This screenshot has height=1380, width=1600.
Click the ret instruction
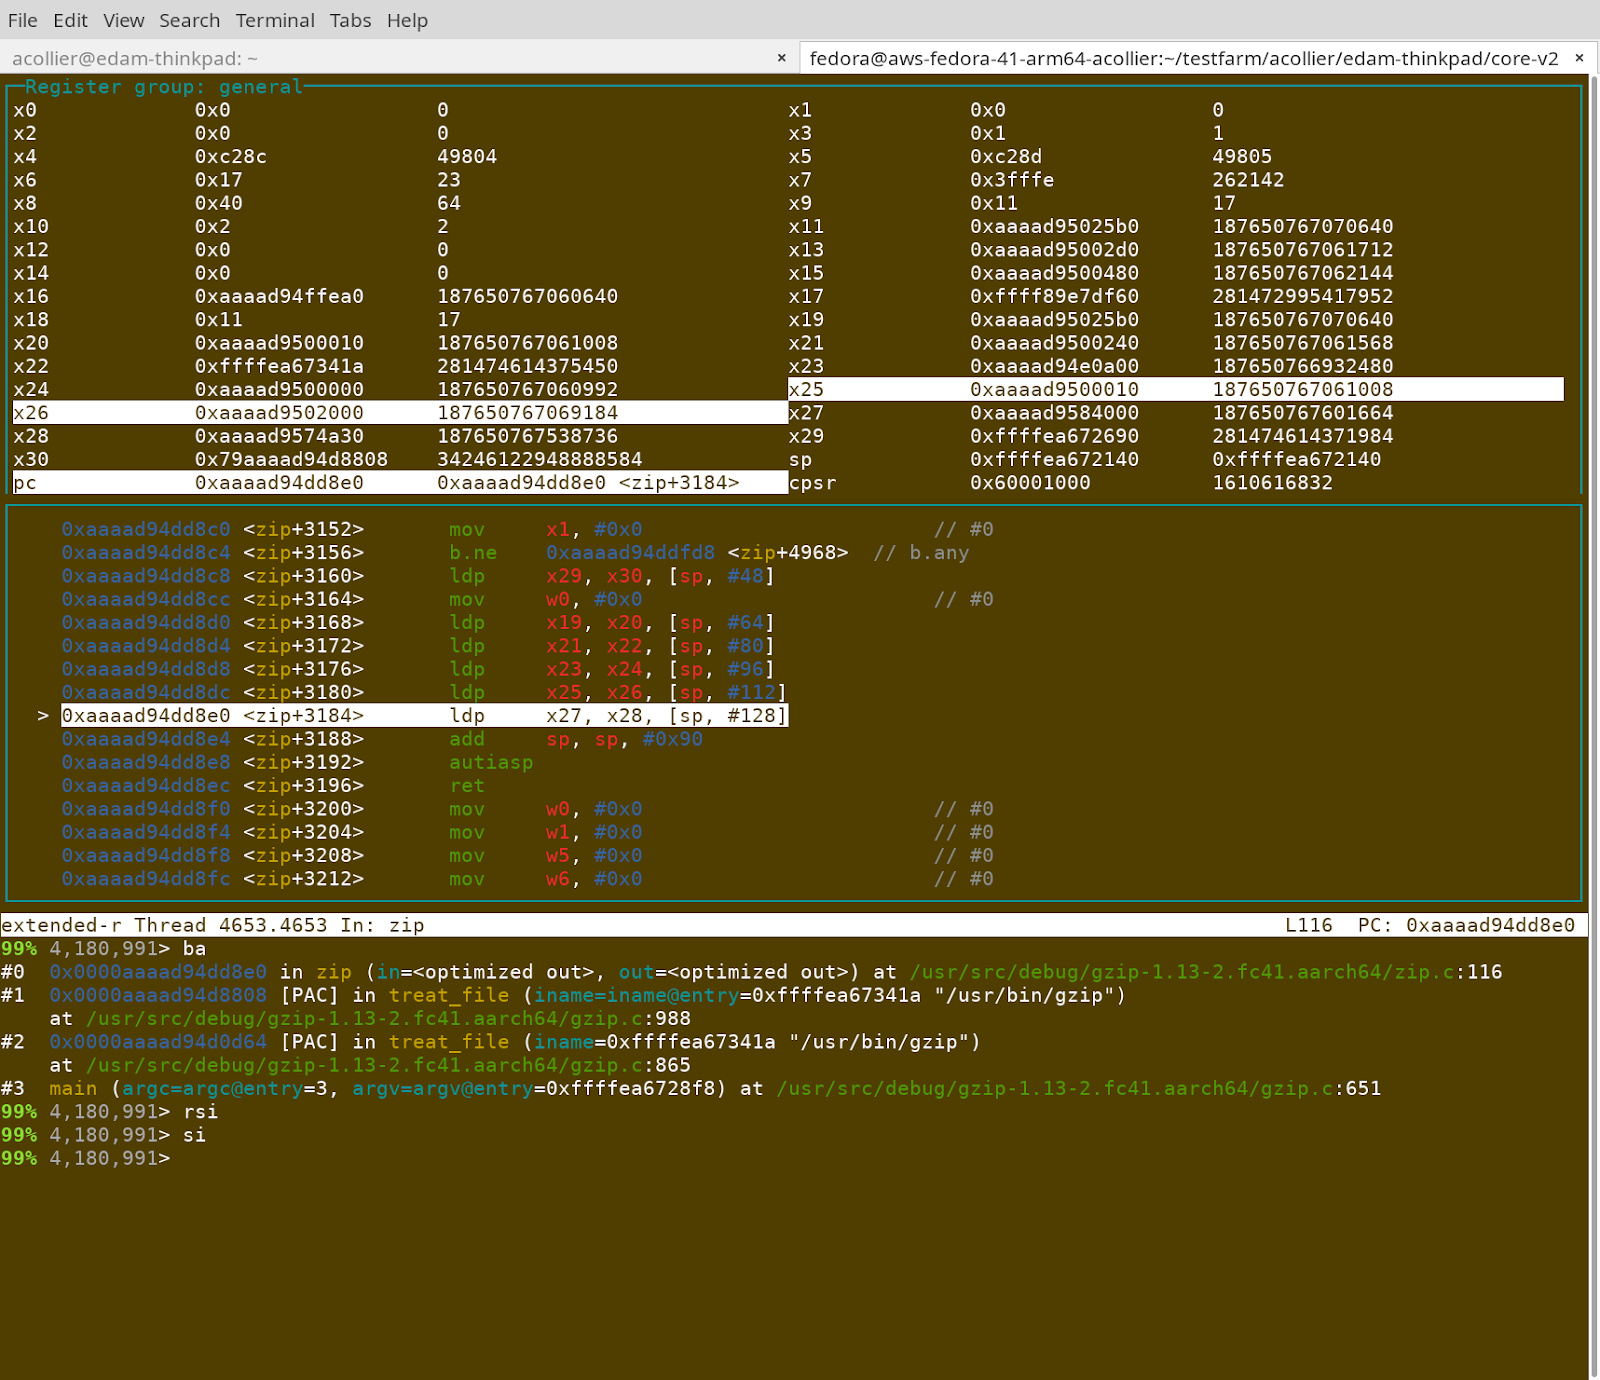point(467,785)
